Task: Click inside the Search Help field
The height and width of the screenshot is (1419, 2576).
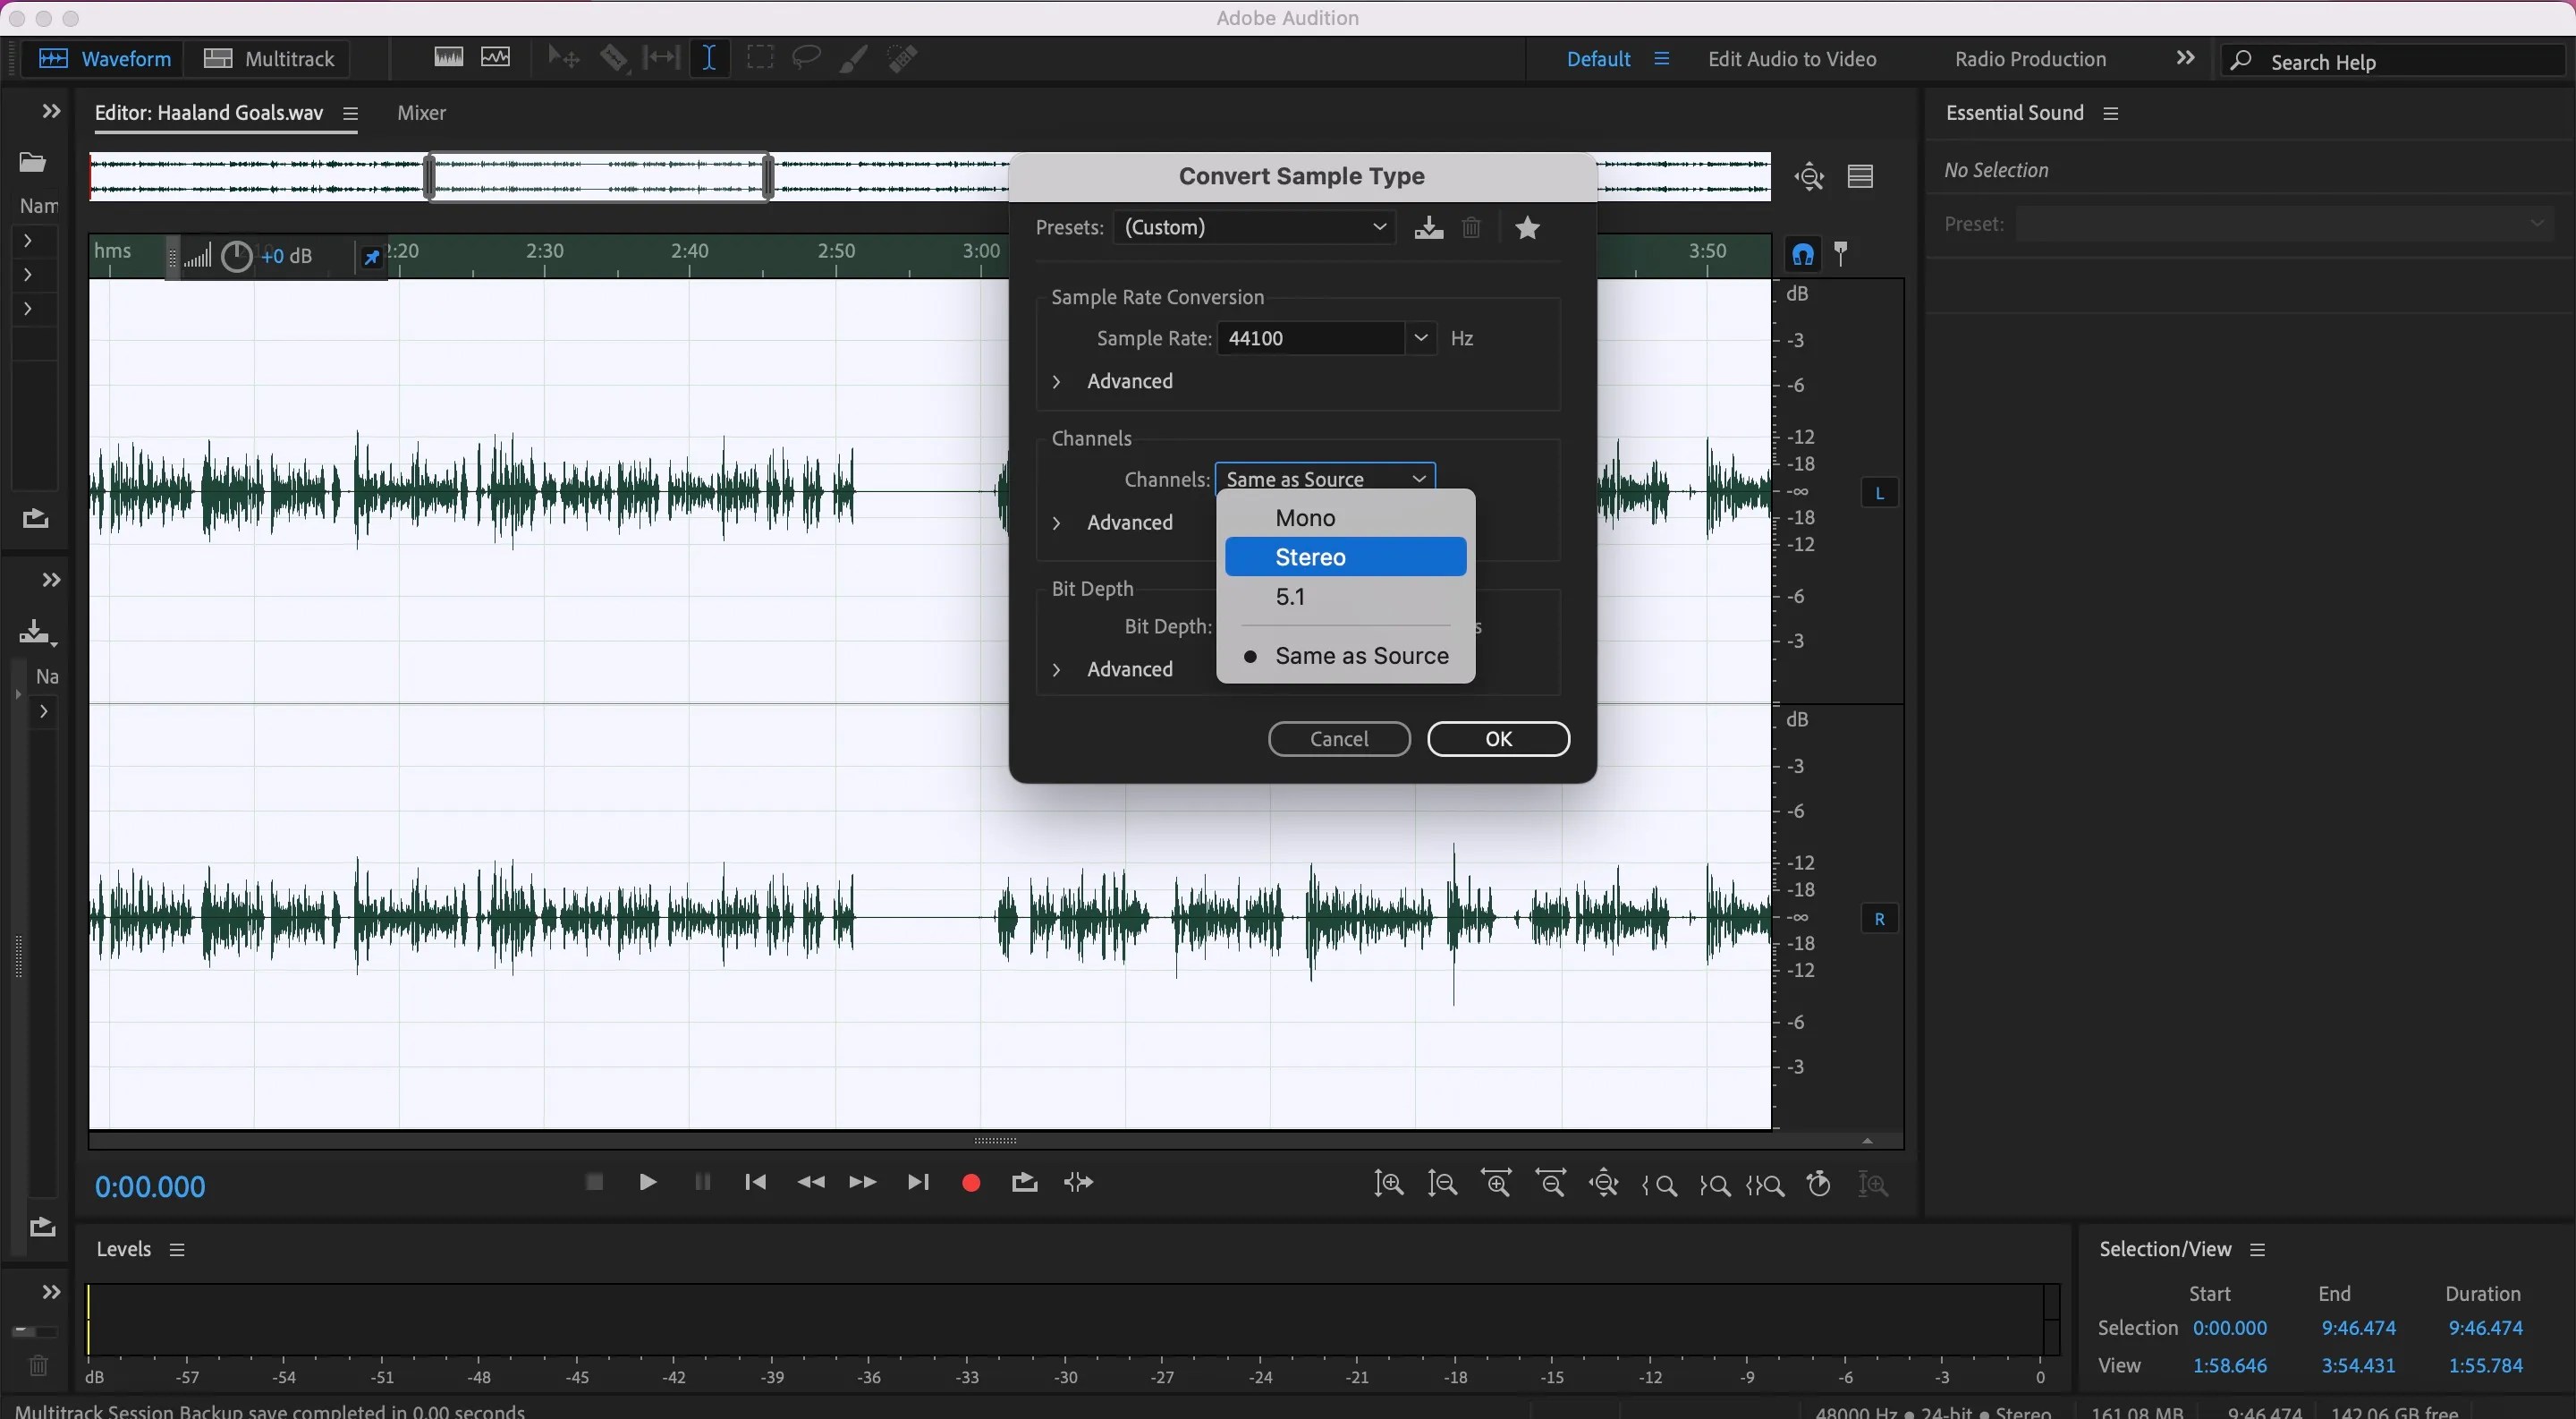Action: [2390, 60]
